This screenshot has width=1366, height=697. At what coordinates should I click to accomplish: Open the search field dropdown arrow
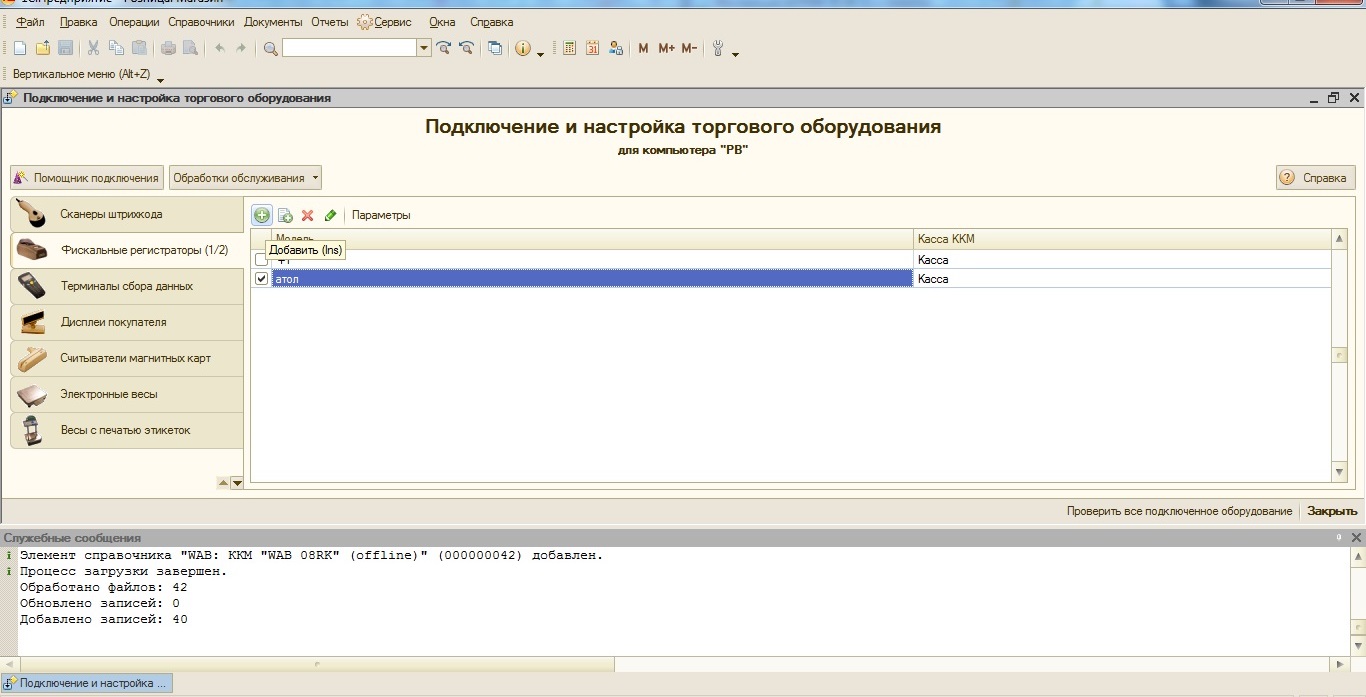click(x=424, y=48)
